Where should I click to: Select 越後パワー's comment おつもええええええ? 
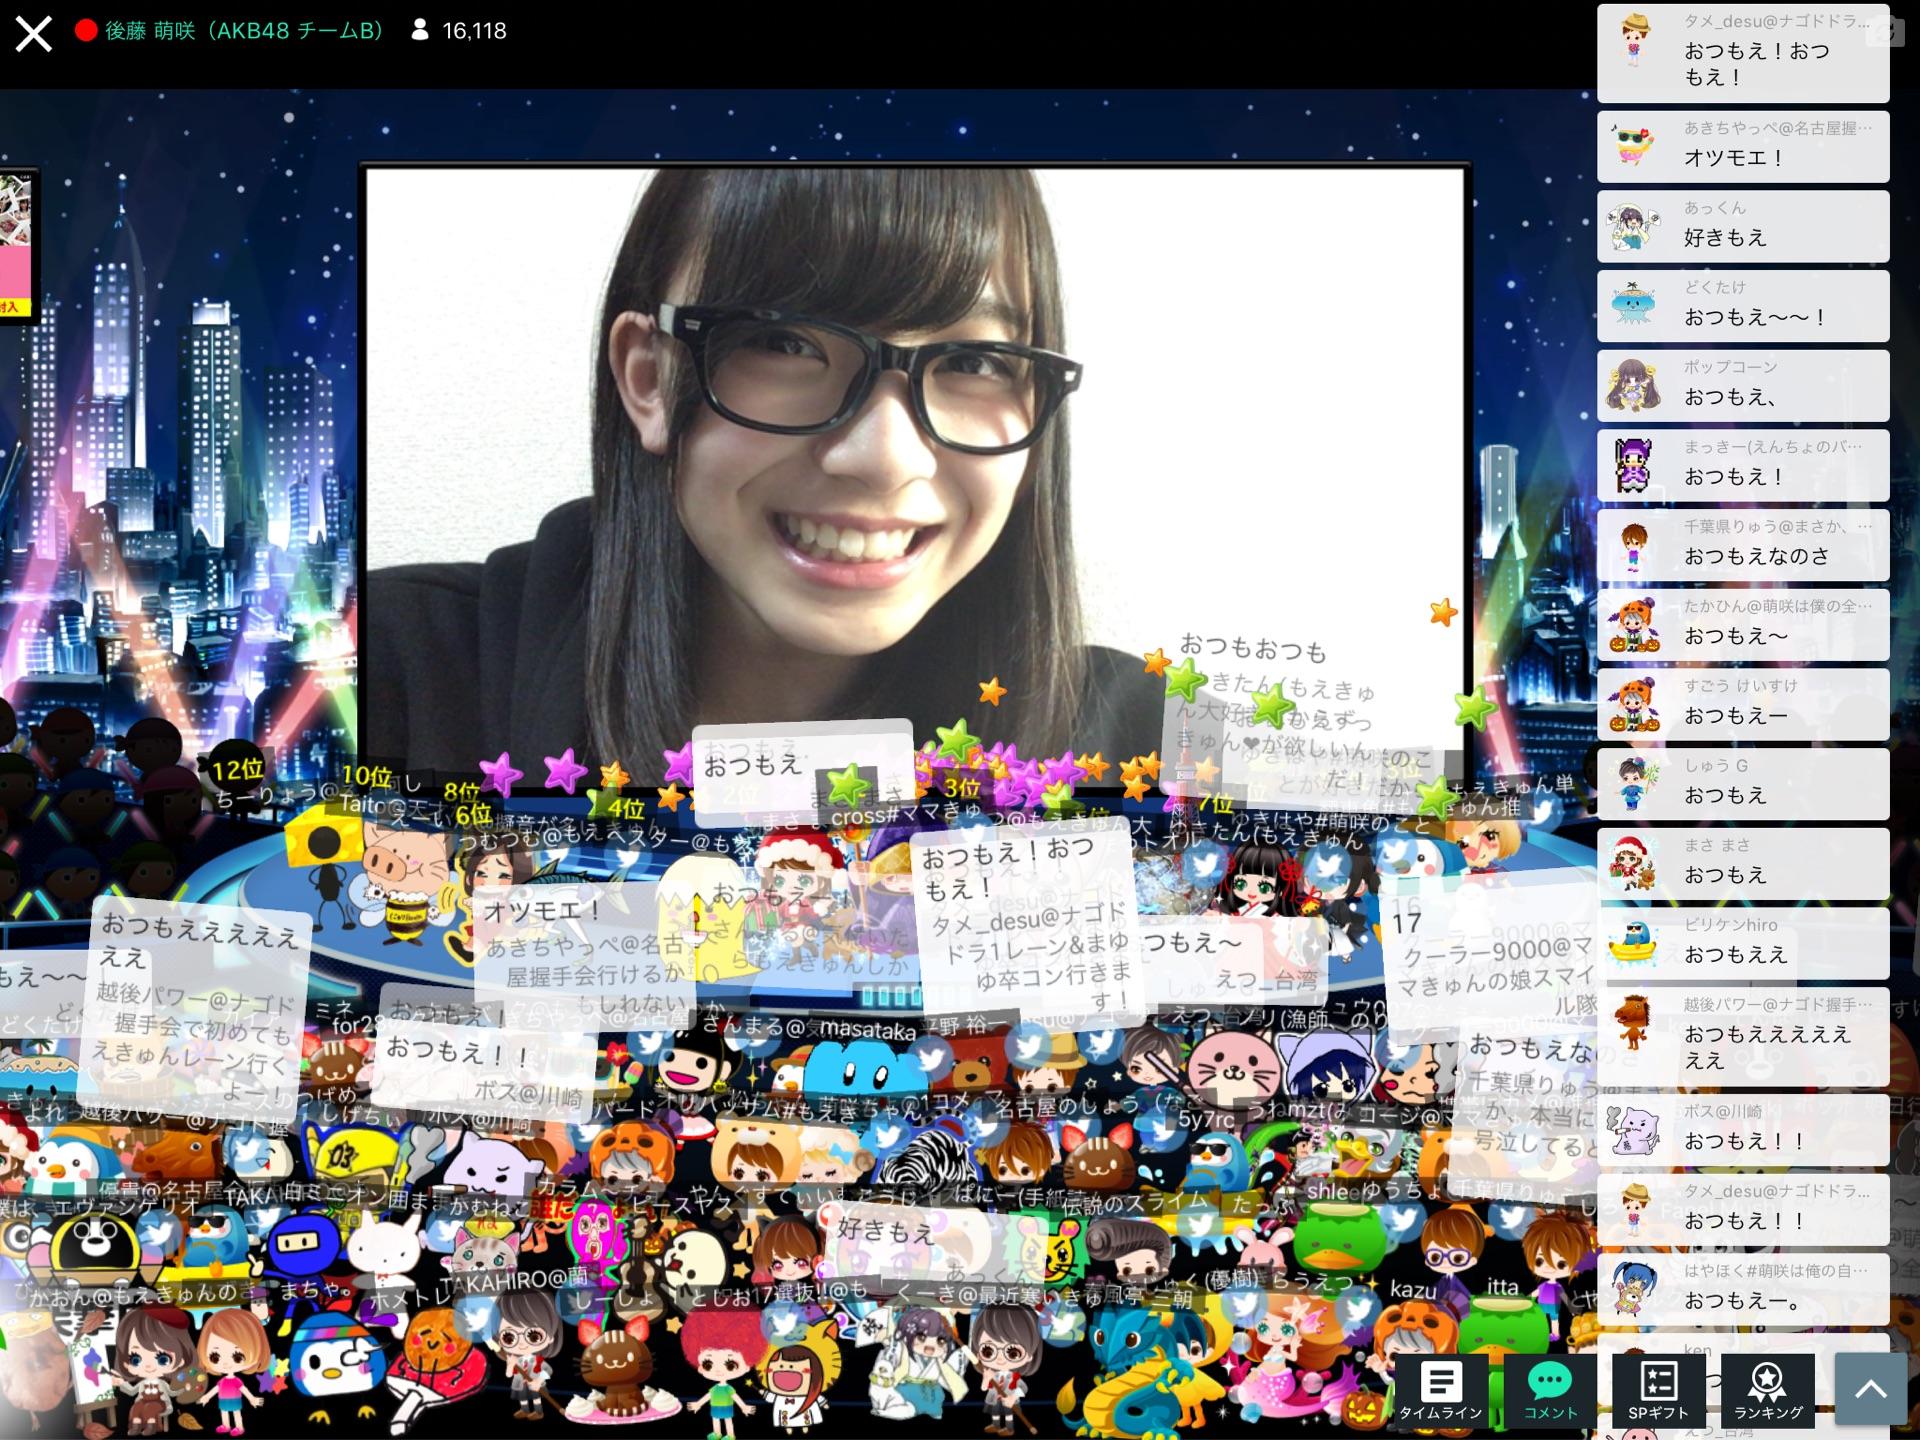(1743, 1037)
